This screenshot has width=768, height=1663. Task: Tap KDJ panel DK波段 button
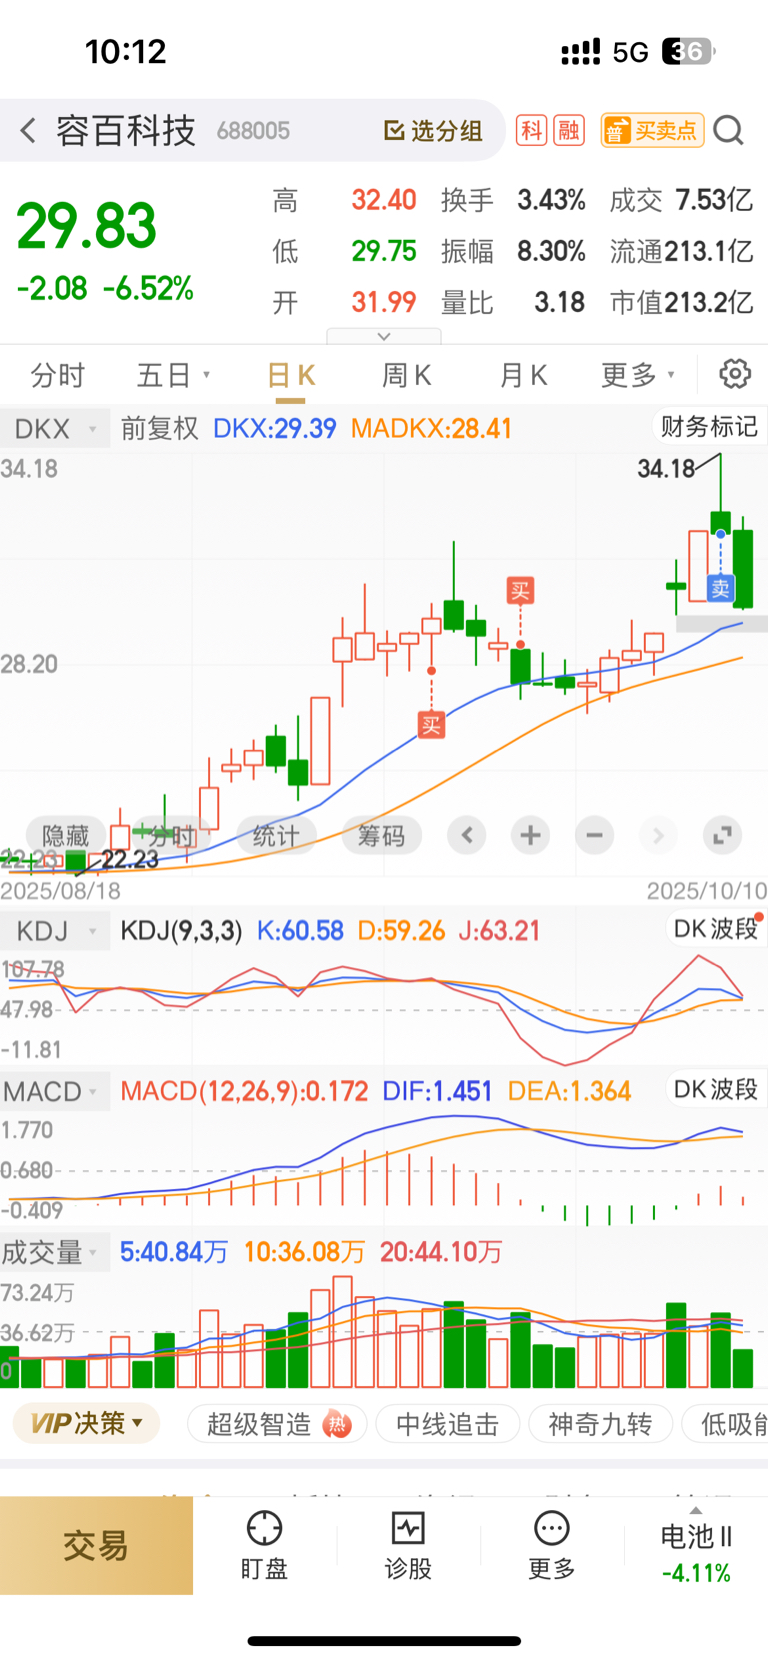click(716, 929)
